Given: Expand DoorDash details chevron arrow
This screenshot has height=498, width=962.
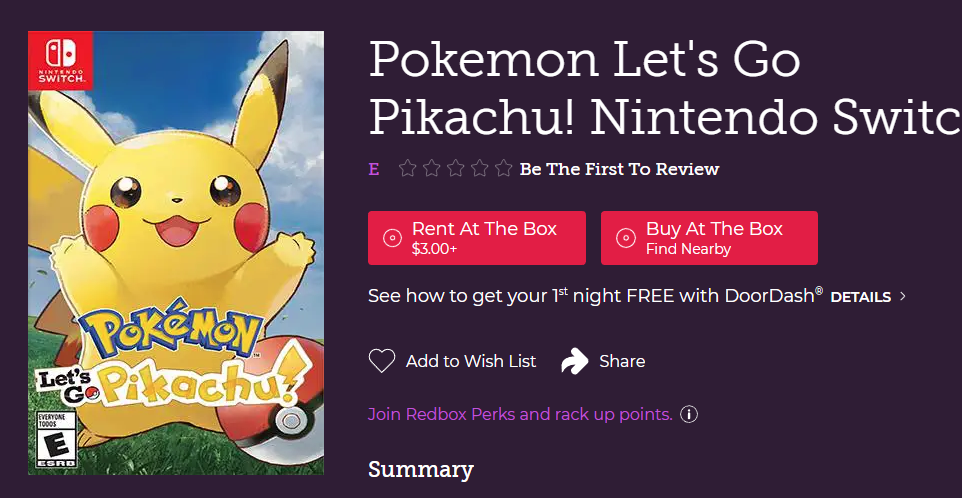Looking at the screenshot, I should pos(902,297).
